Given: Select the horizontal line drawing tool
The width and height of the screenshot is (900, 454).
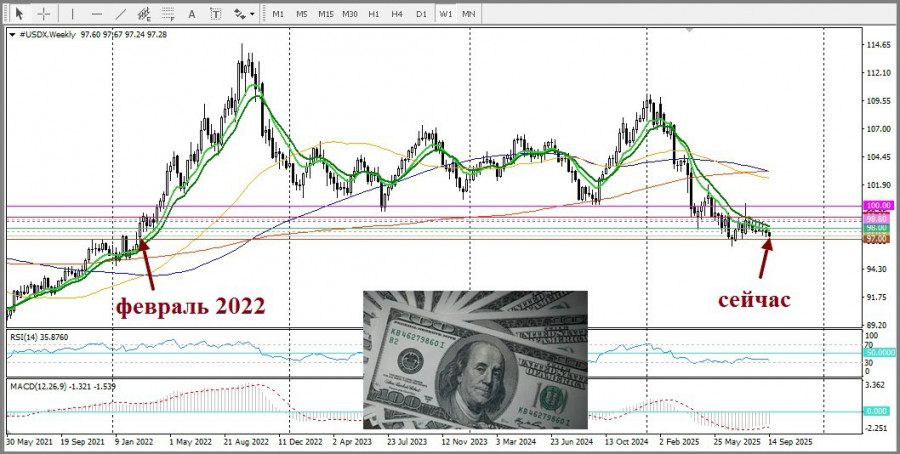Looking at the screenshot, I should tap(96, 14).
